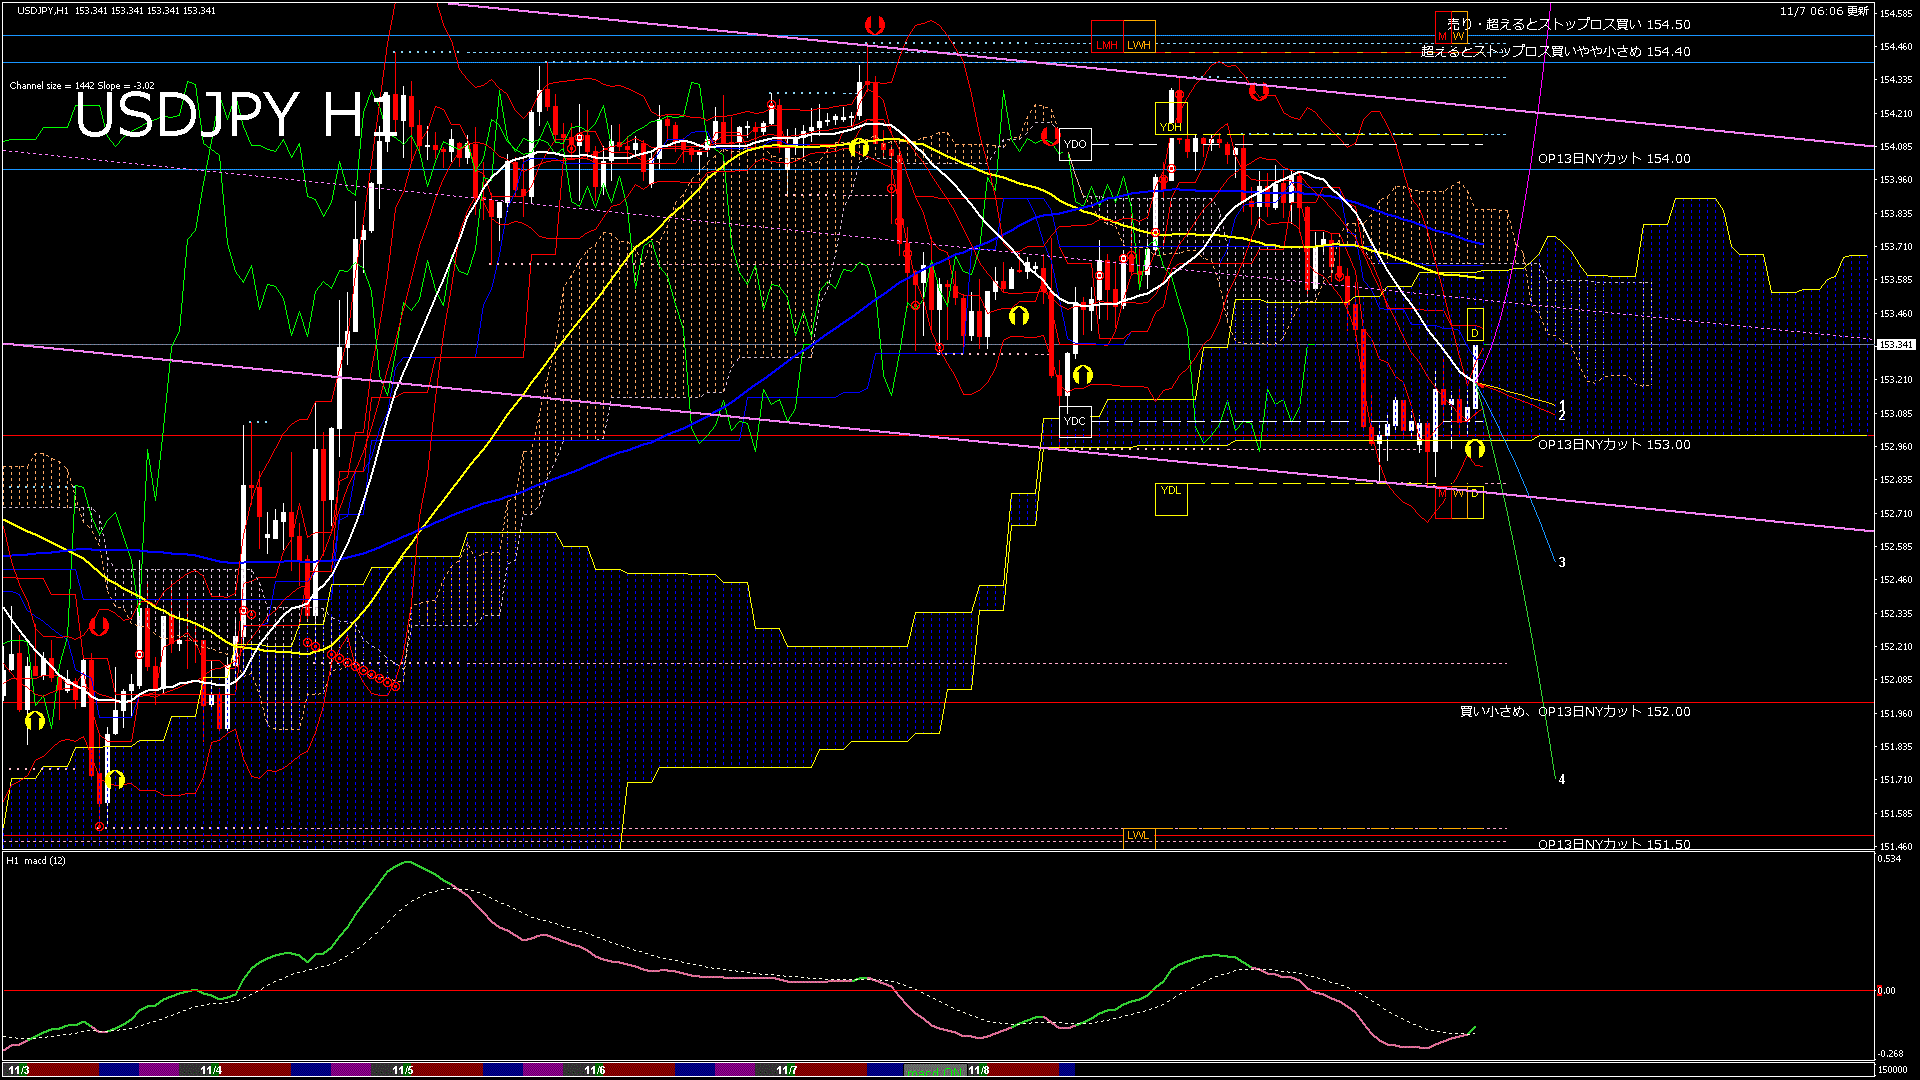Click the Channel size slope text
This screenshot has height=1080, width=1920.
(x=82, y=86)
